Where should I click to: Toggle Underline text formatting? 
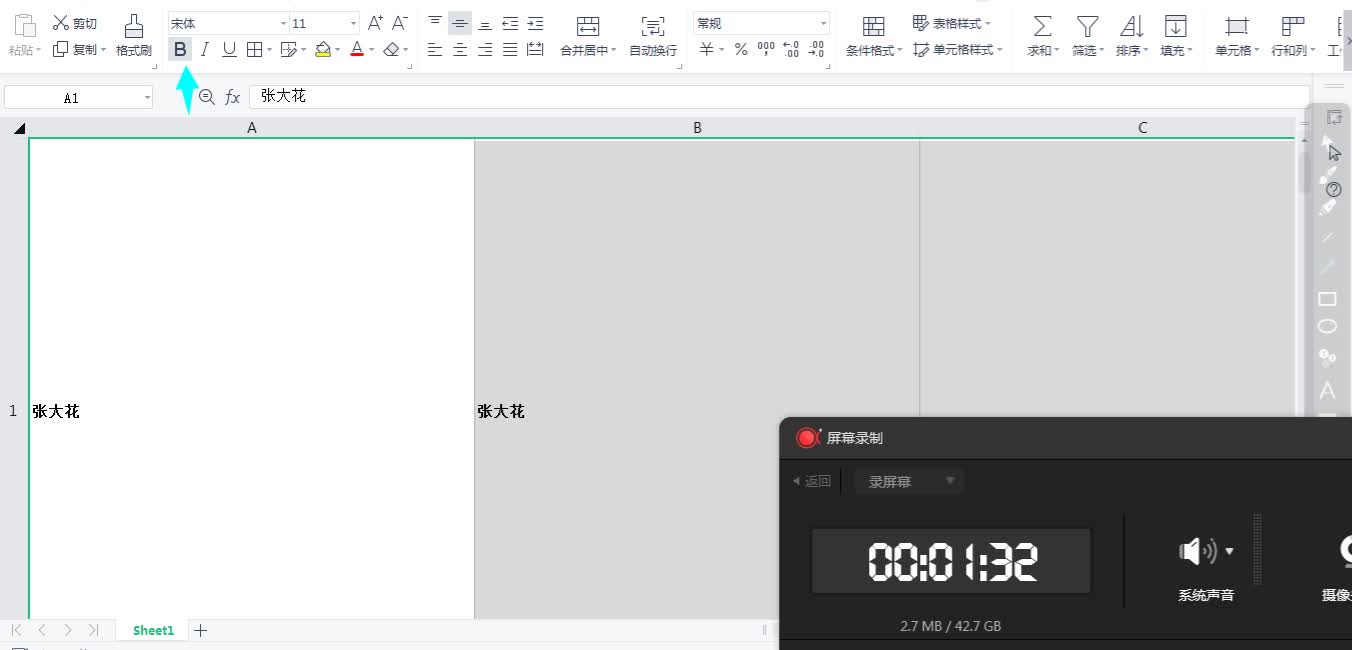pos(229,49)
